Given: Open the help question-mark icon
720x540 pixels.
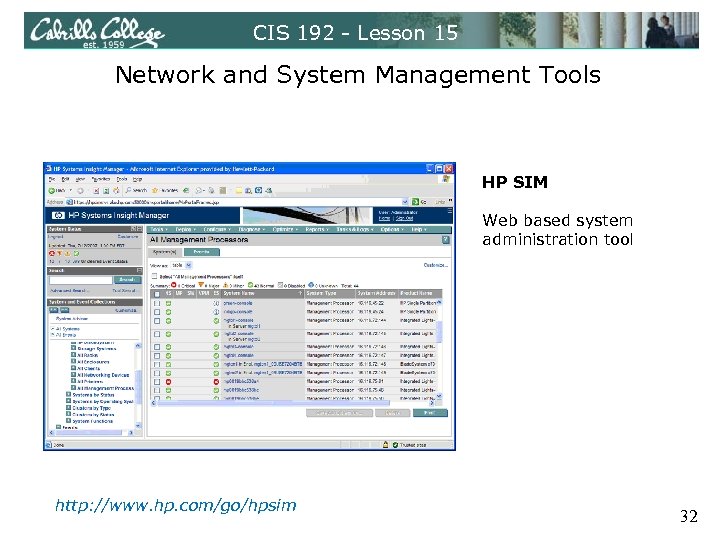Looking at the screenshot, I should [x=445, y=240].
